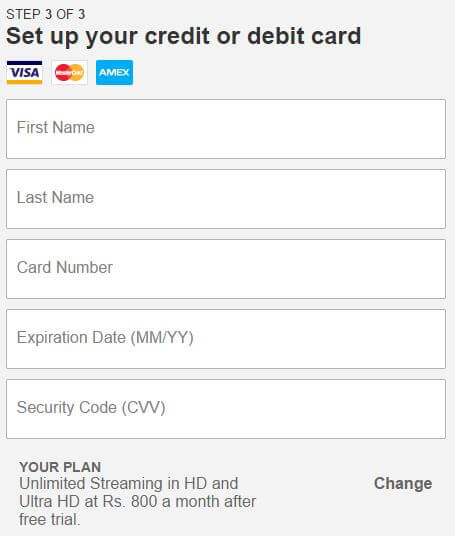Select the Last Name text box

226,199
